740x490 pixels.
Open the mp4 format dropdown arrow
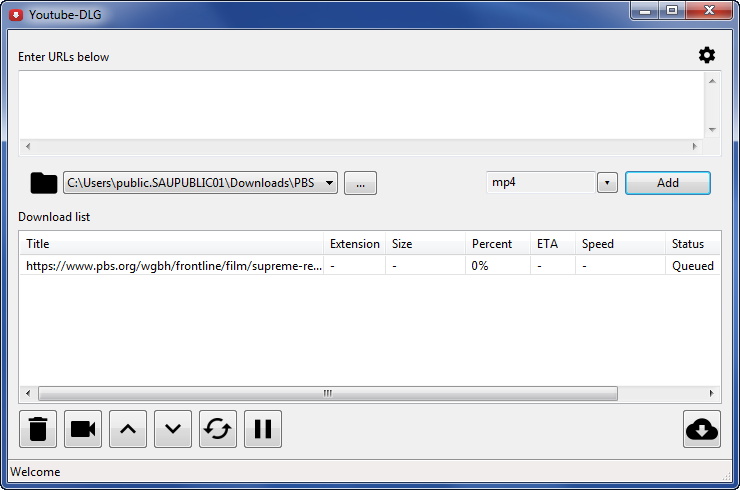pyautogui.click(x=607, y=183)
